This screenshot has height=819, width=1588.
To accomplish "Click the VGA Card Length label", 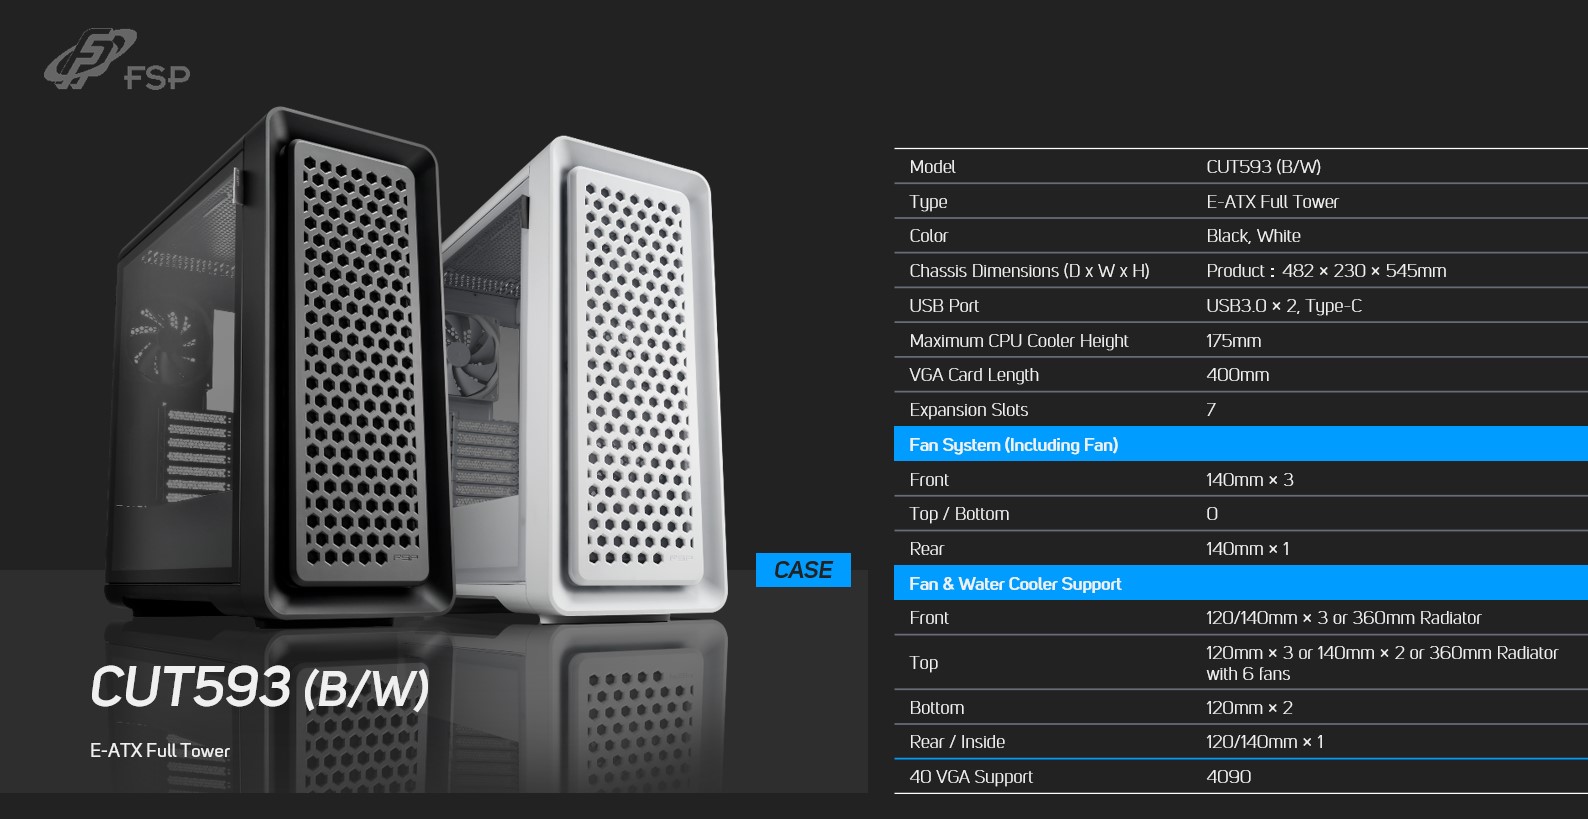I will 974,375.
